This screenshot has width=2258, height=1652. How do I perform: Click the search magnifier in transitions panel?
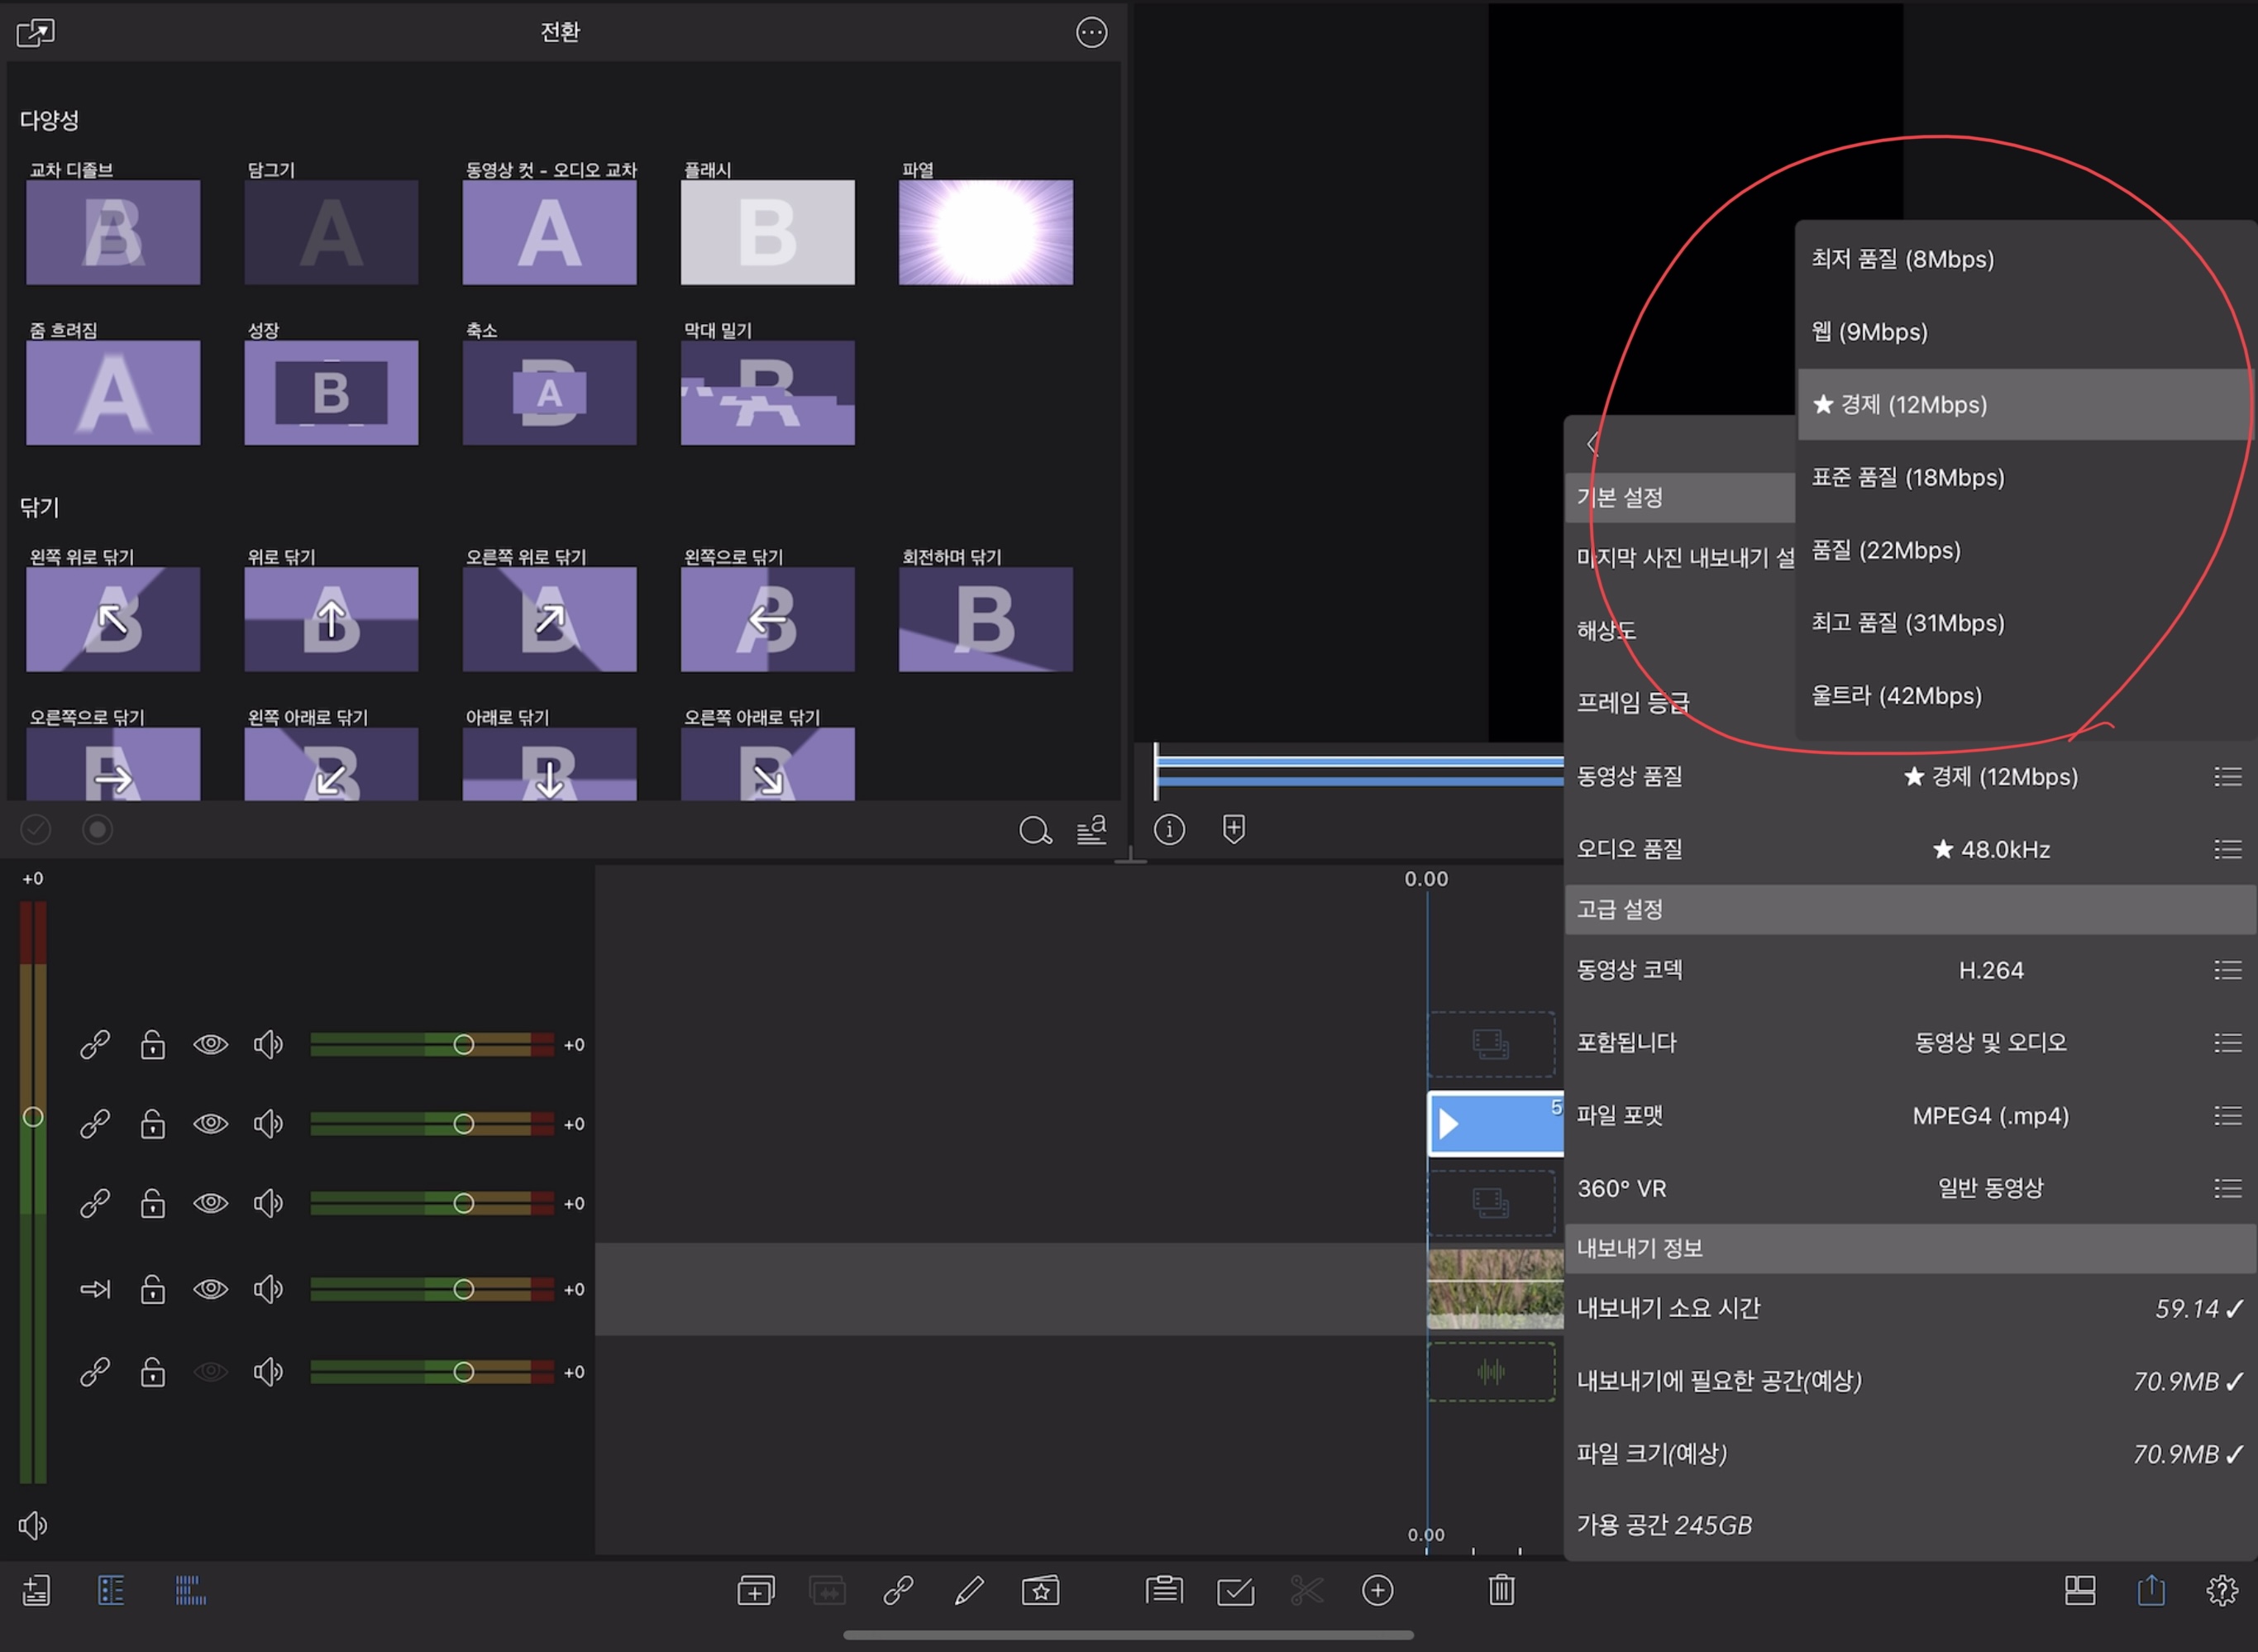pyautogui.click(x=1034, y=830)
